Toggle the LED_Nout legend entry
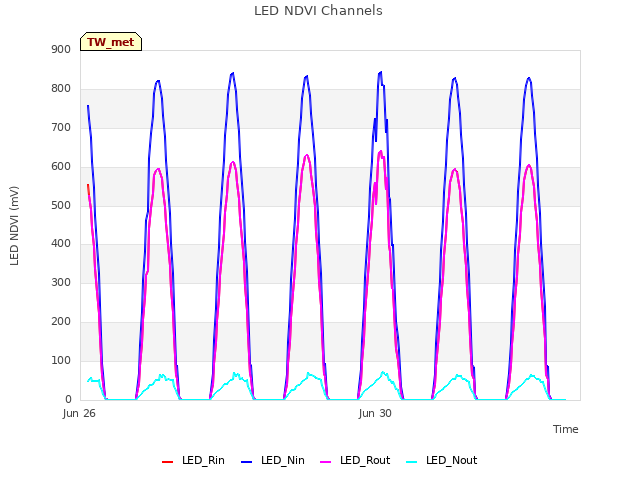The height and width of the screenshot is (480, 640). click(442, 461)
